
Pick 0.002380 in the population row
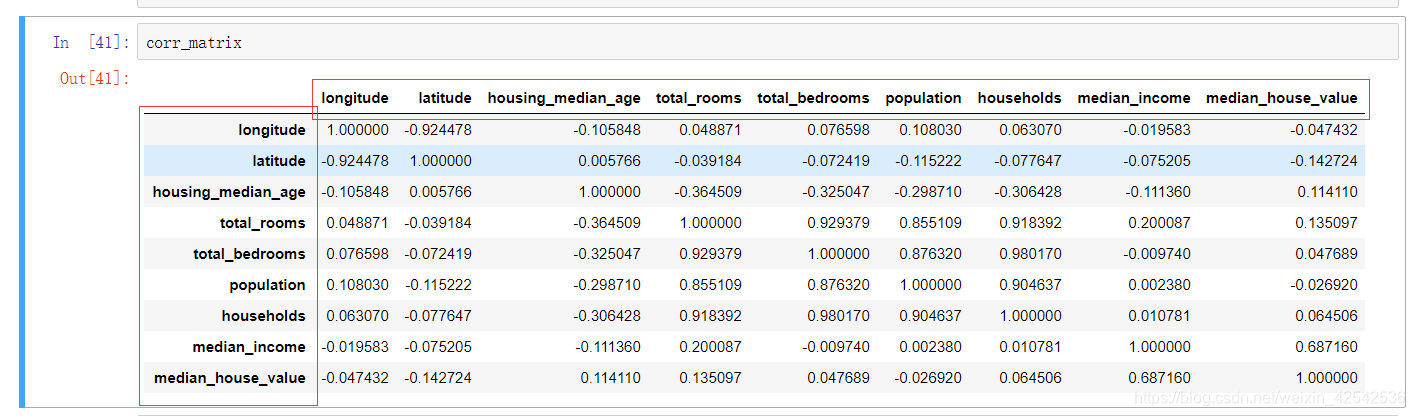tap(1160, 285)
